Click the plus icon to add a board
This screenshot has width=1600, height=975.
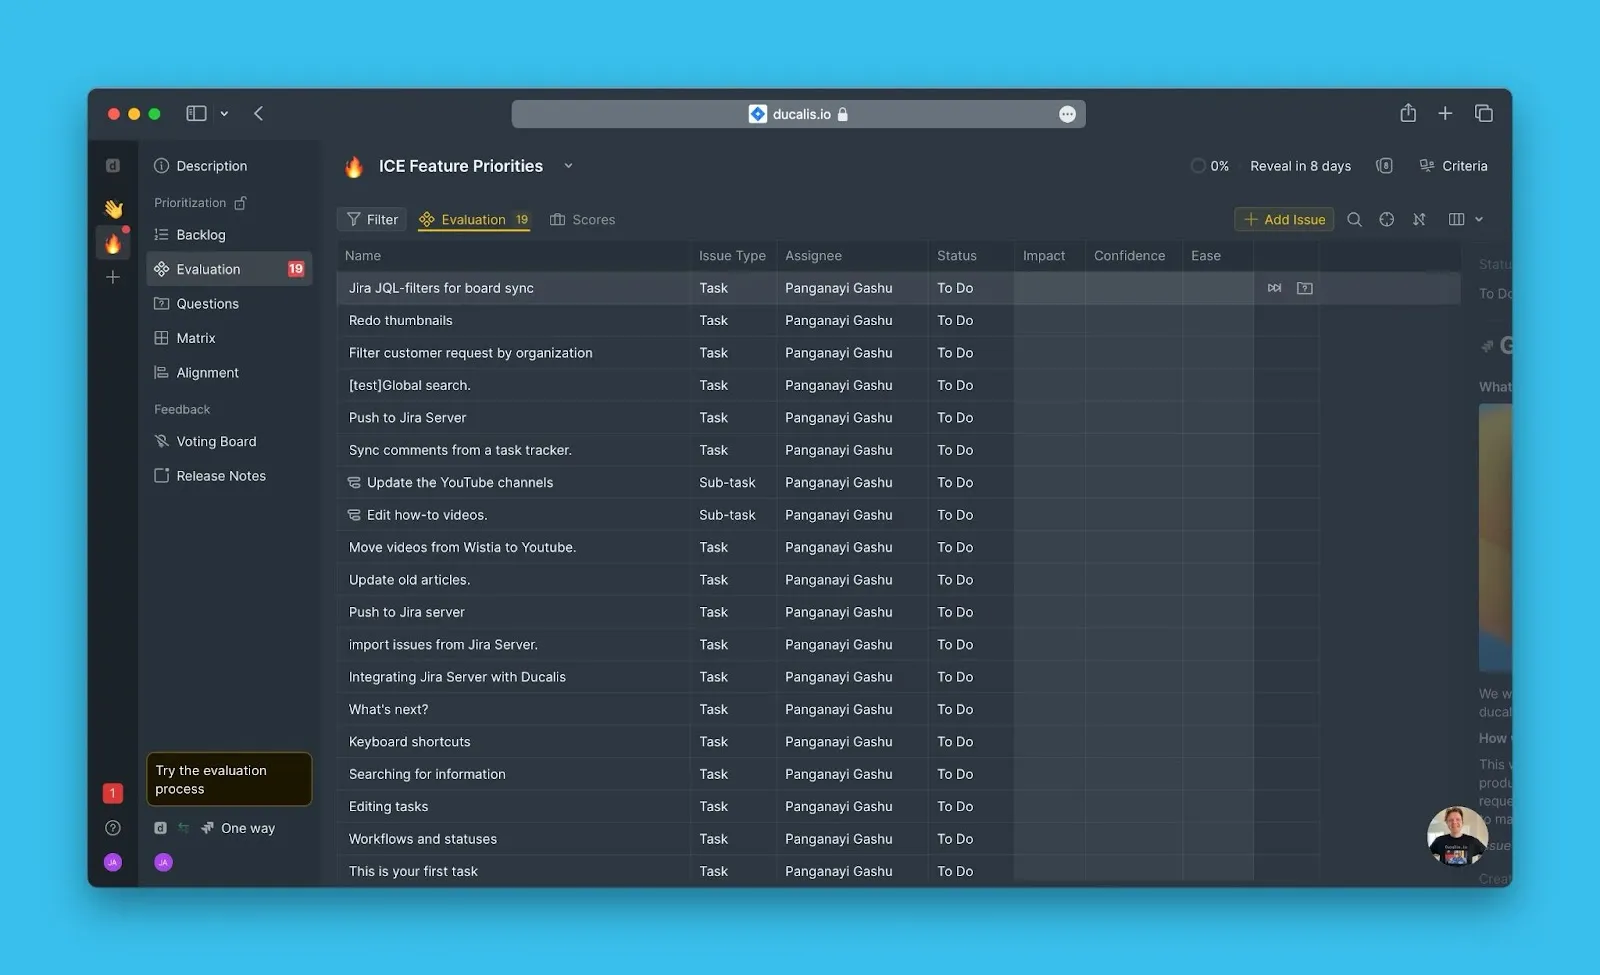click(x=113, y=277)
